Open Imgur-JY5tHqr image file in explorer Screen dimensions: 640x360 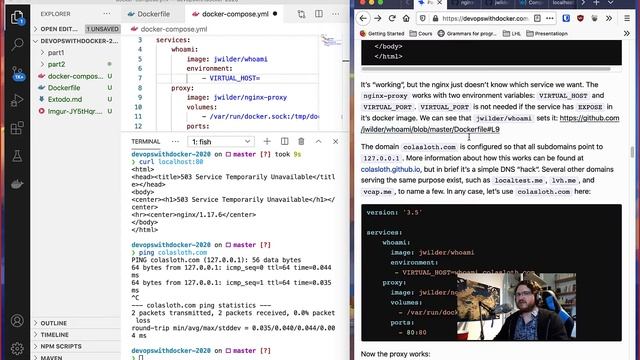click(x=76, y=111)
